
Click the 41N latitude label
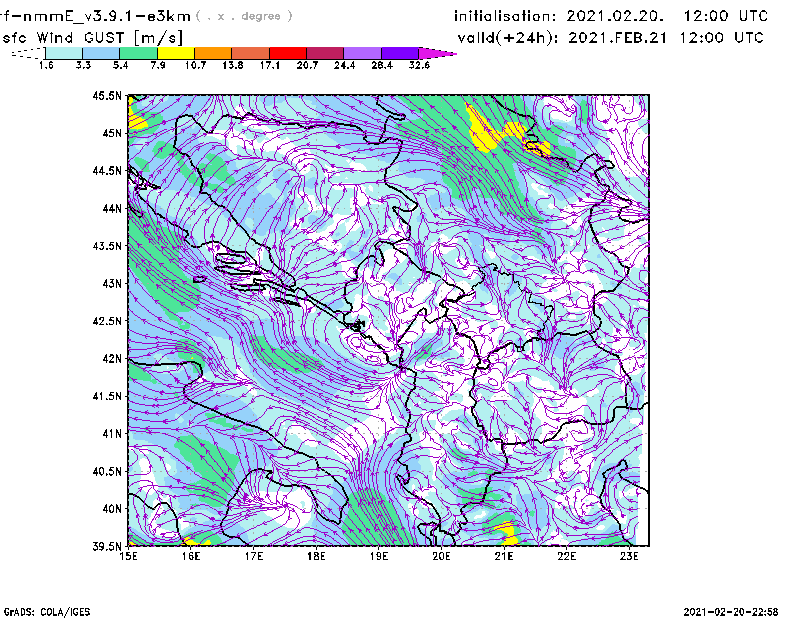(x=112, y=433)
